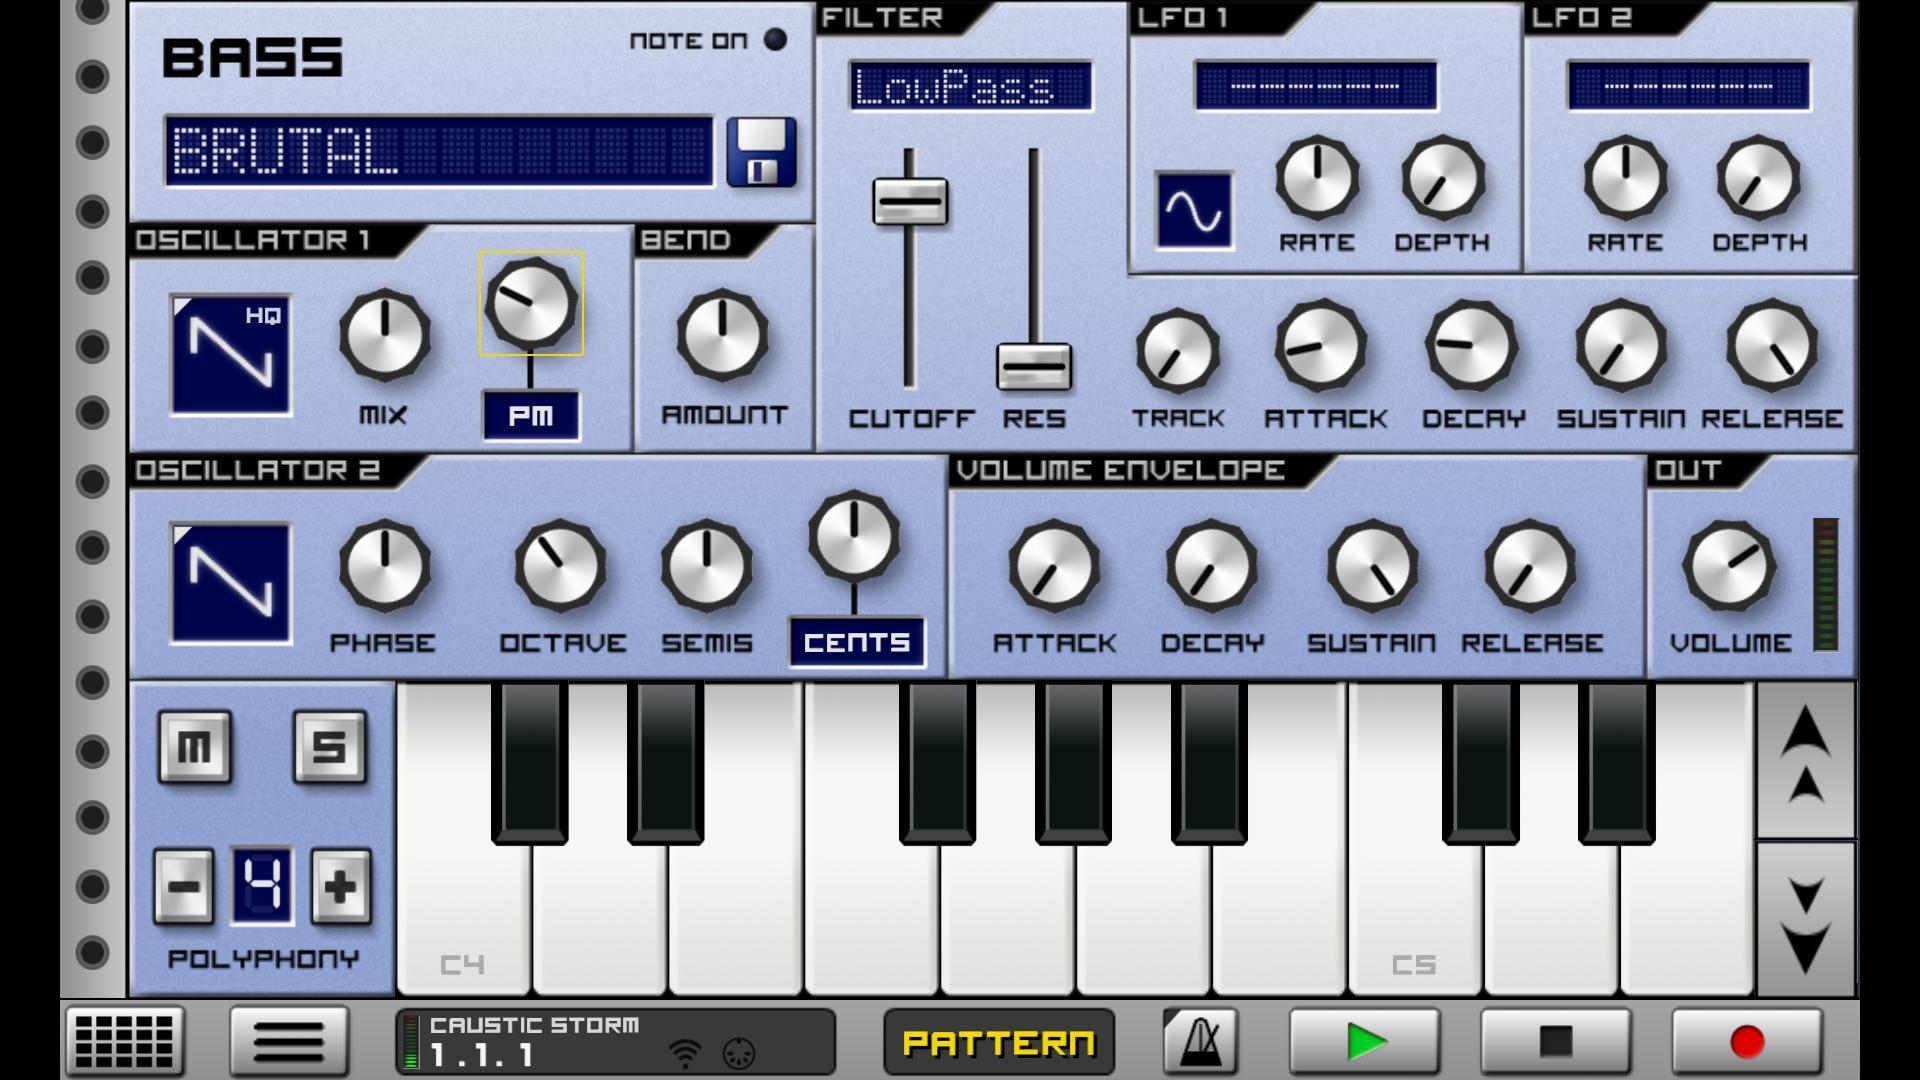Switch to PATTERN mode
1920x1080 pixels.
click(x=997, y=1040)
